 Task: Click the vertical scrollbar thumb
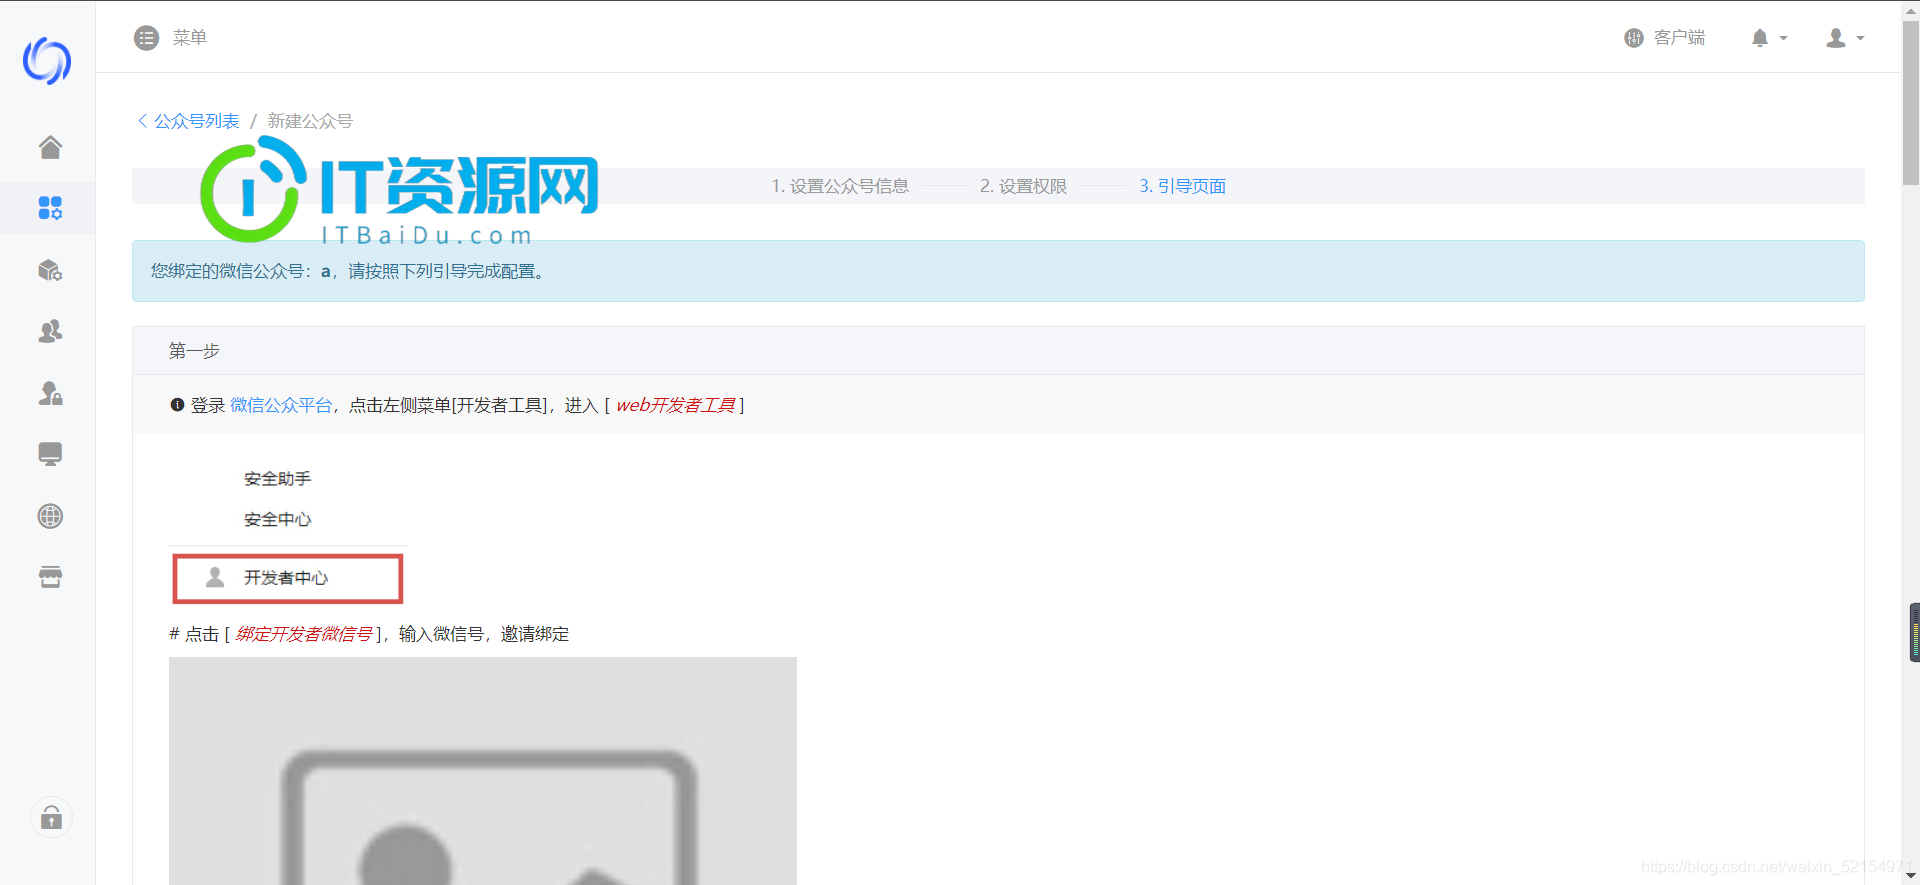click(x=1910, y=104)
